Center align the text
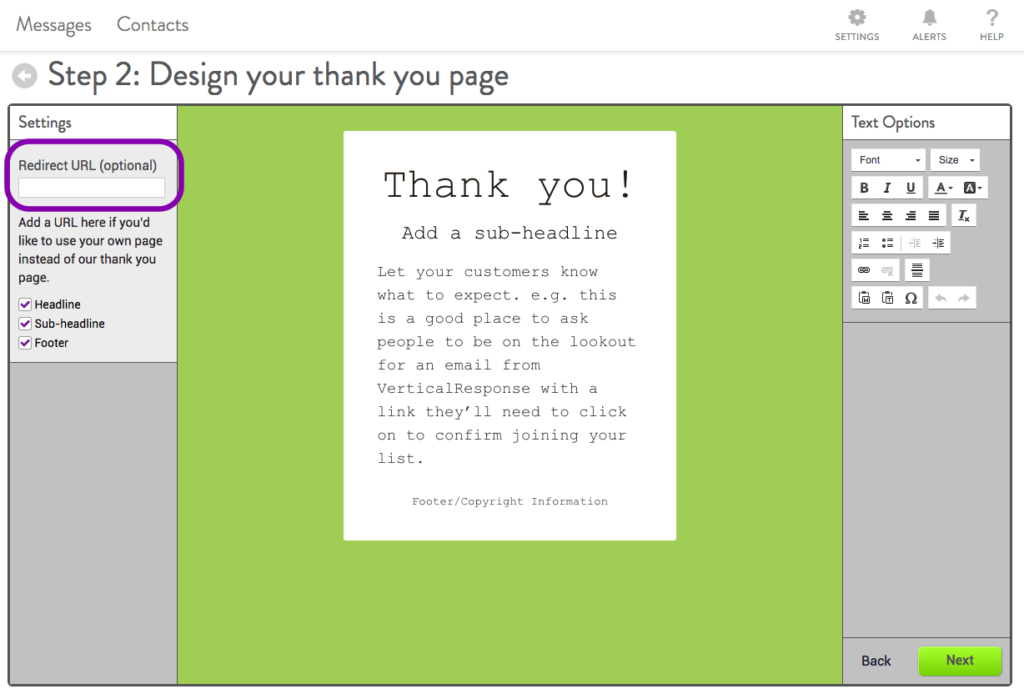This screenshot has width=1024, height=699. (885, 215)
